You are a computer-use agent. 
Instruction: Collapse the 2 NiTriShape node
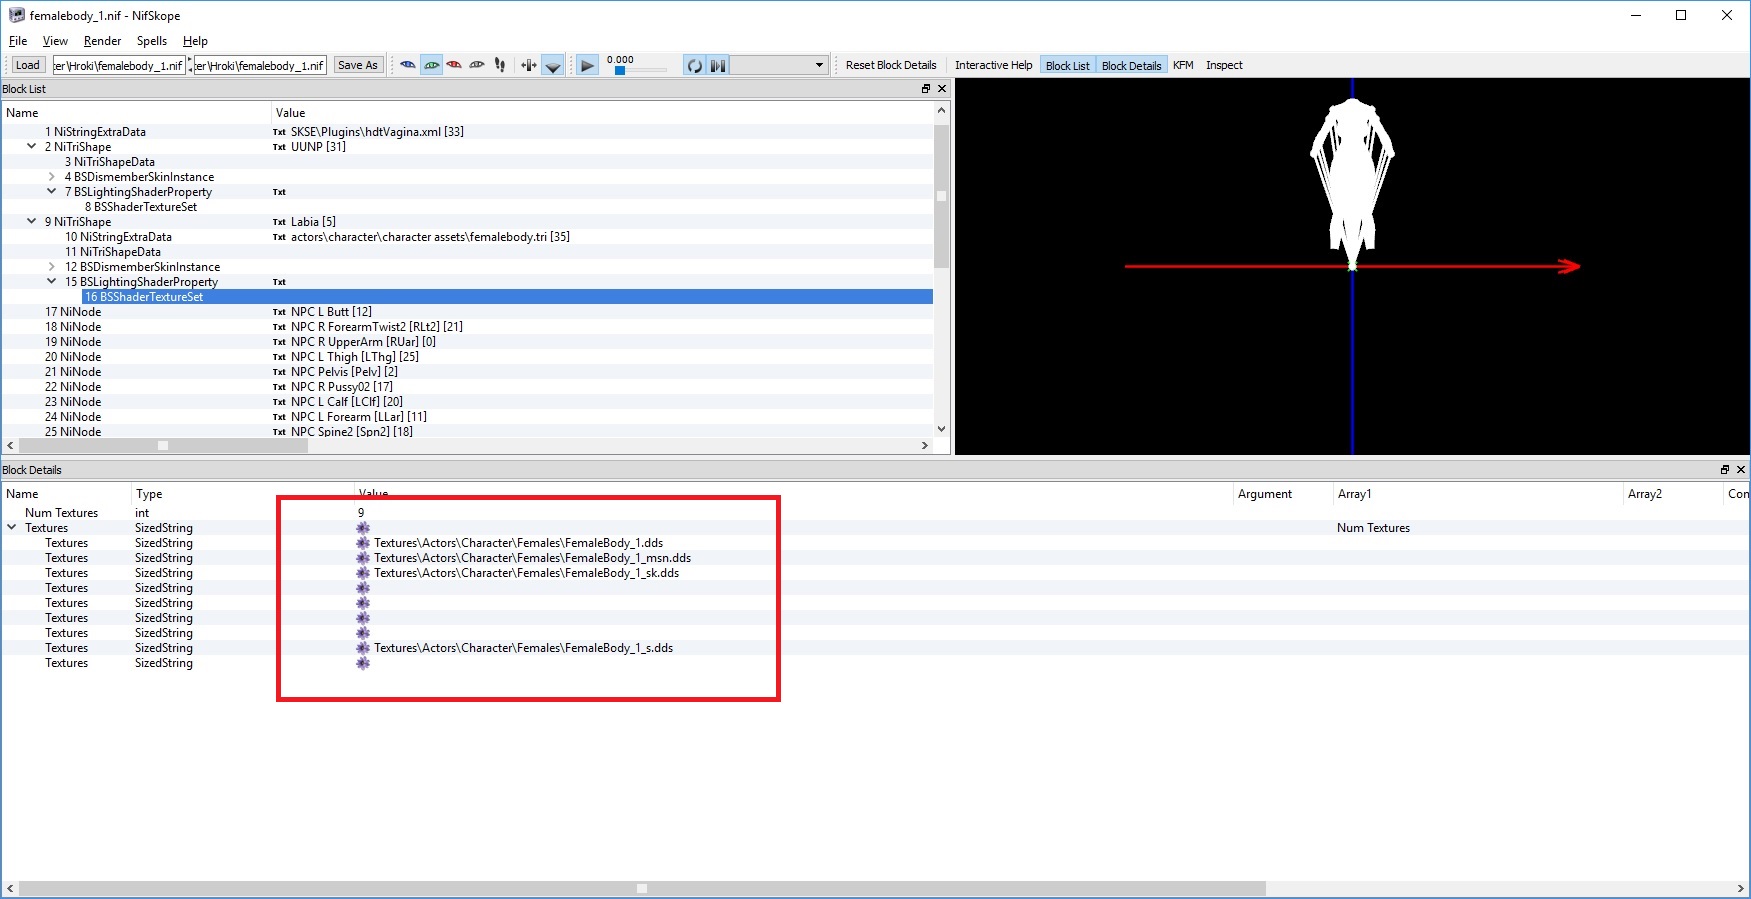[x=31, y=146]
